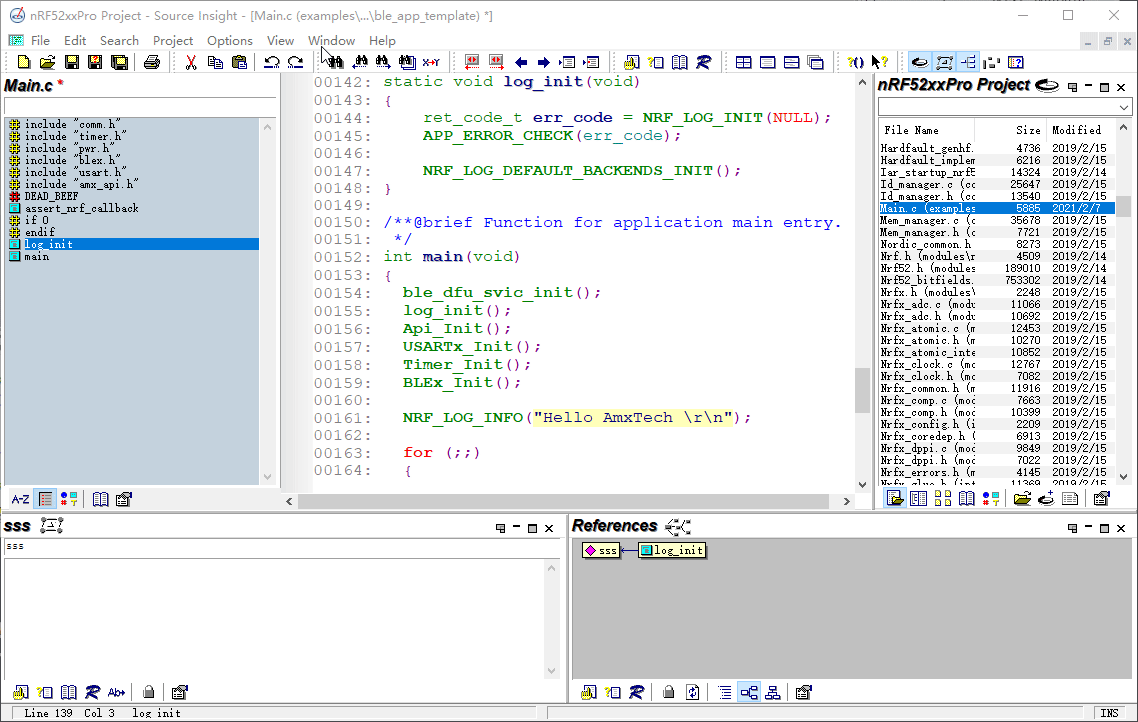
Task: Click the project file list scroll down arrow
Action: 1123,477
